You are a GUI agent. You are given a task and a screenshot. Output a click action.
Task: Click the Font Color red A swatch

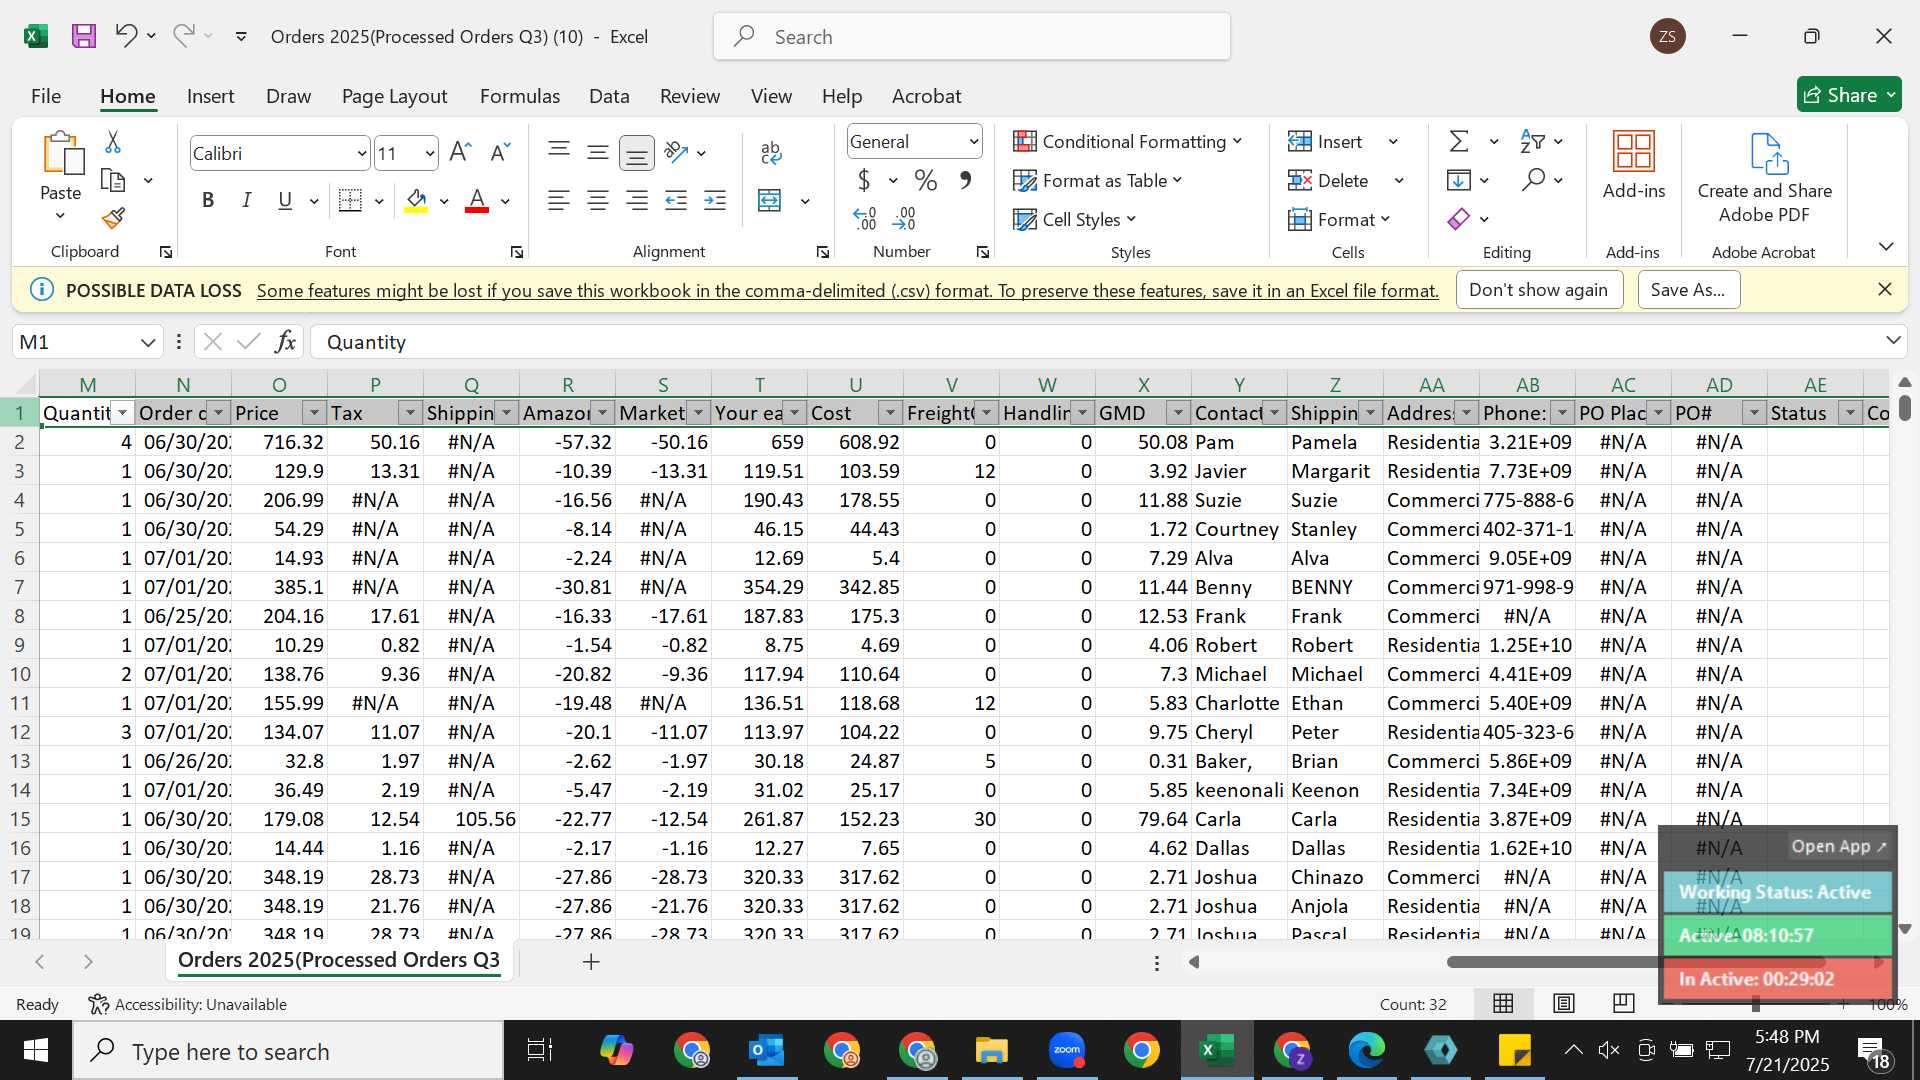coord(478,201)
